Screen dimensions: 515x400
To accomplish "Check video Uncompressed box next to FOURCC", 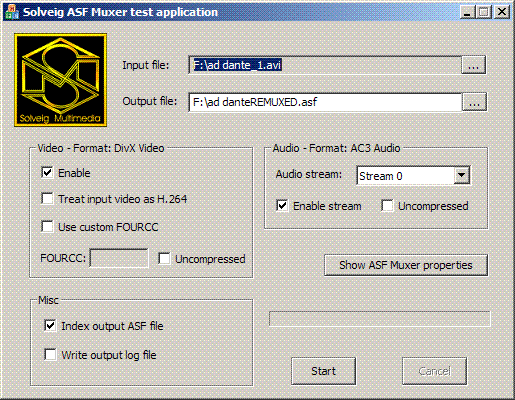I will (164, 259).
